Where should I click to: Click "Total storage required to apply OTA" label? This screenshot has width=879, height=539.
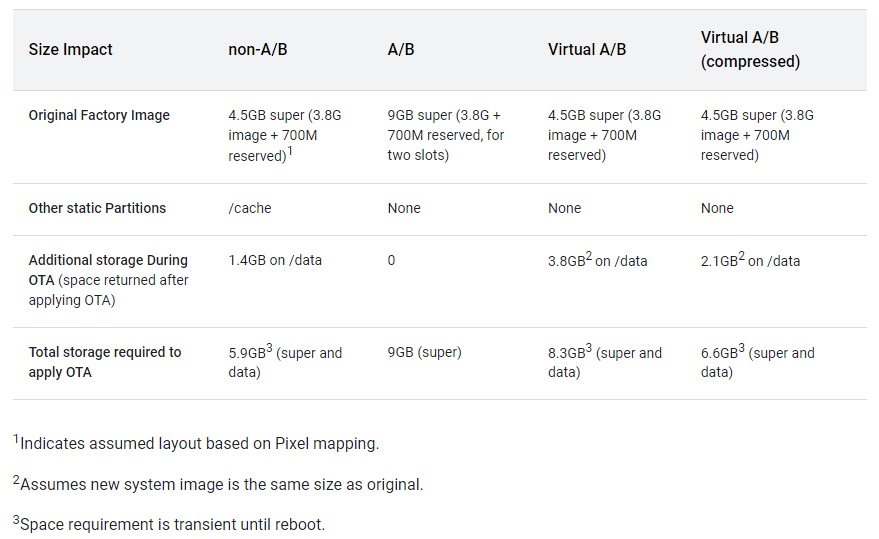105,362
